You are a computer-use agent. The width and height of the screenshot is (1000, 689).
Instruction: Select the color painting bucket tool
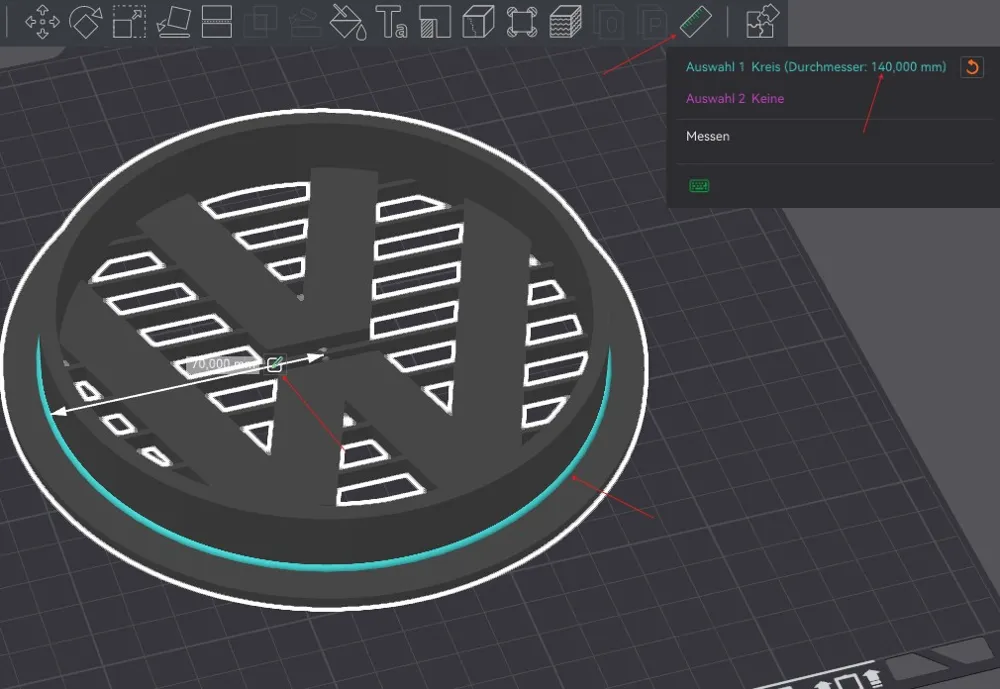[348, 22]
